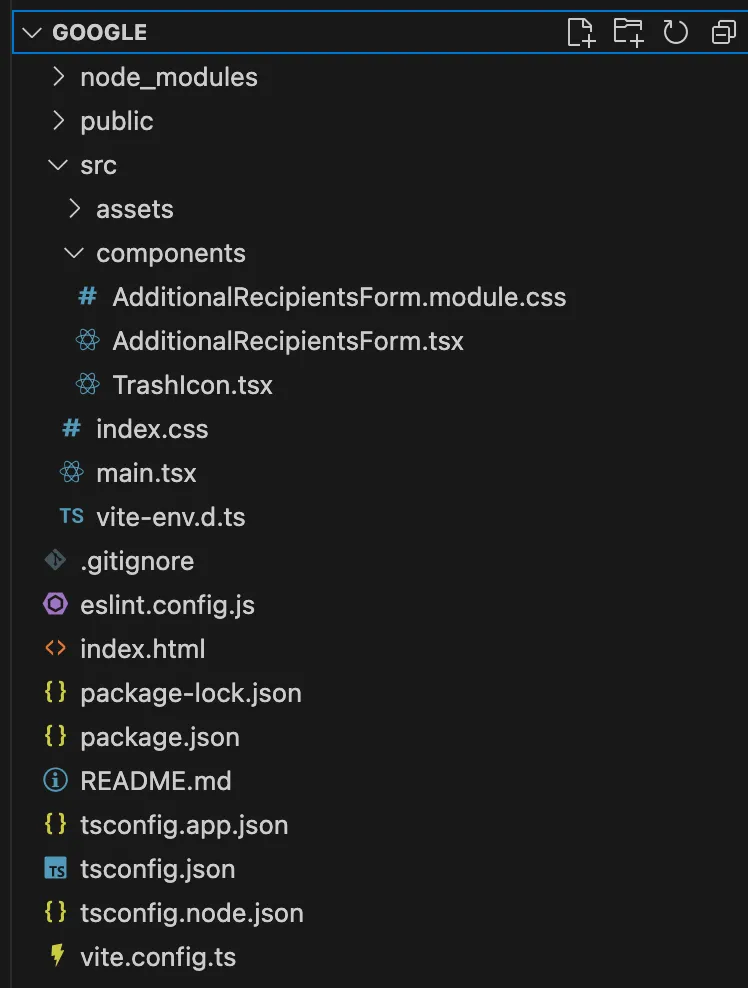Click the ESLint icon next to eslint.config.js
The height and width of the screenshot is (988, 748).
click(56, 605)
